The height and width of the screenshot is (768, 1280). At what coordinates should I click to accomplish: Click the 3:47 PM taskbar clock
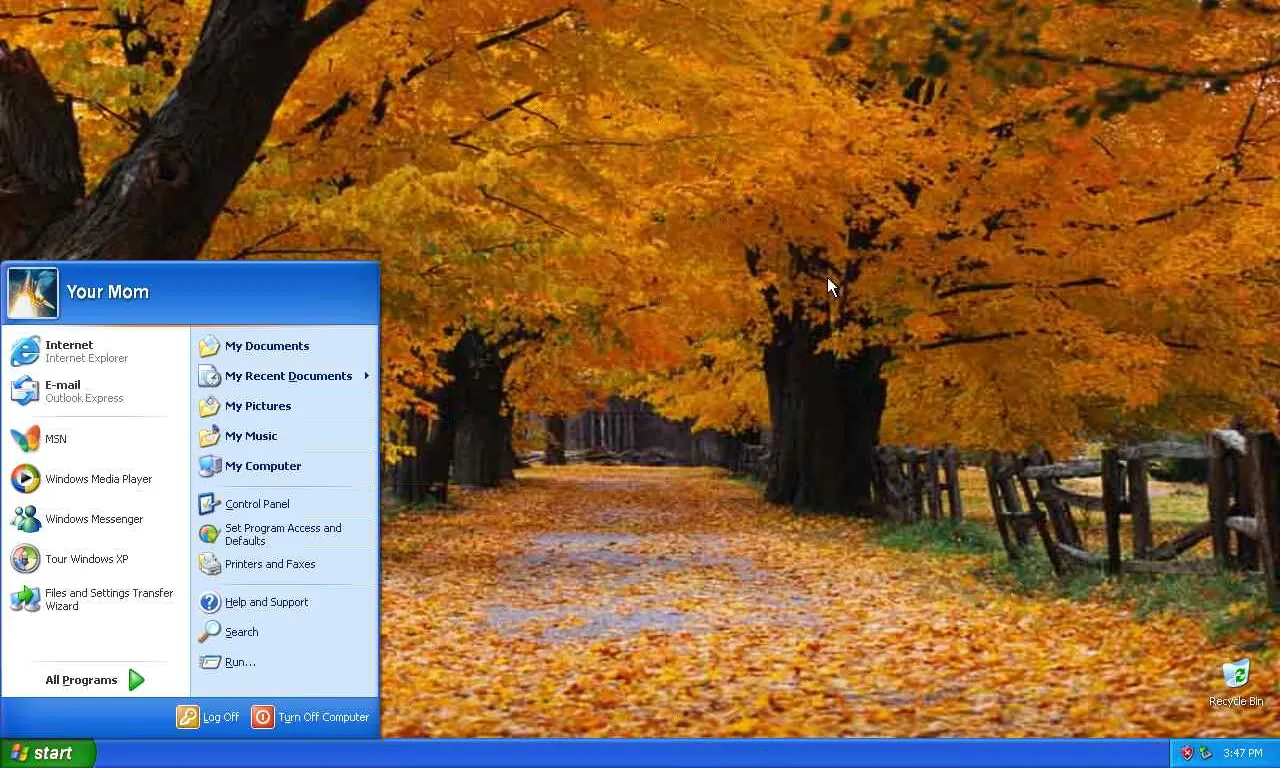point(1243,753)
